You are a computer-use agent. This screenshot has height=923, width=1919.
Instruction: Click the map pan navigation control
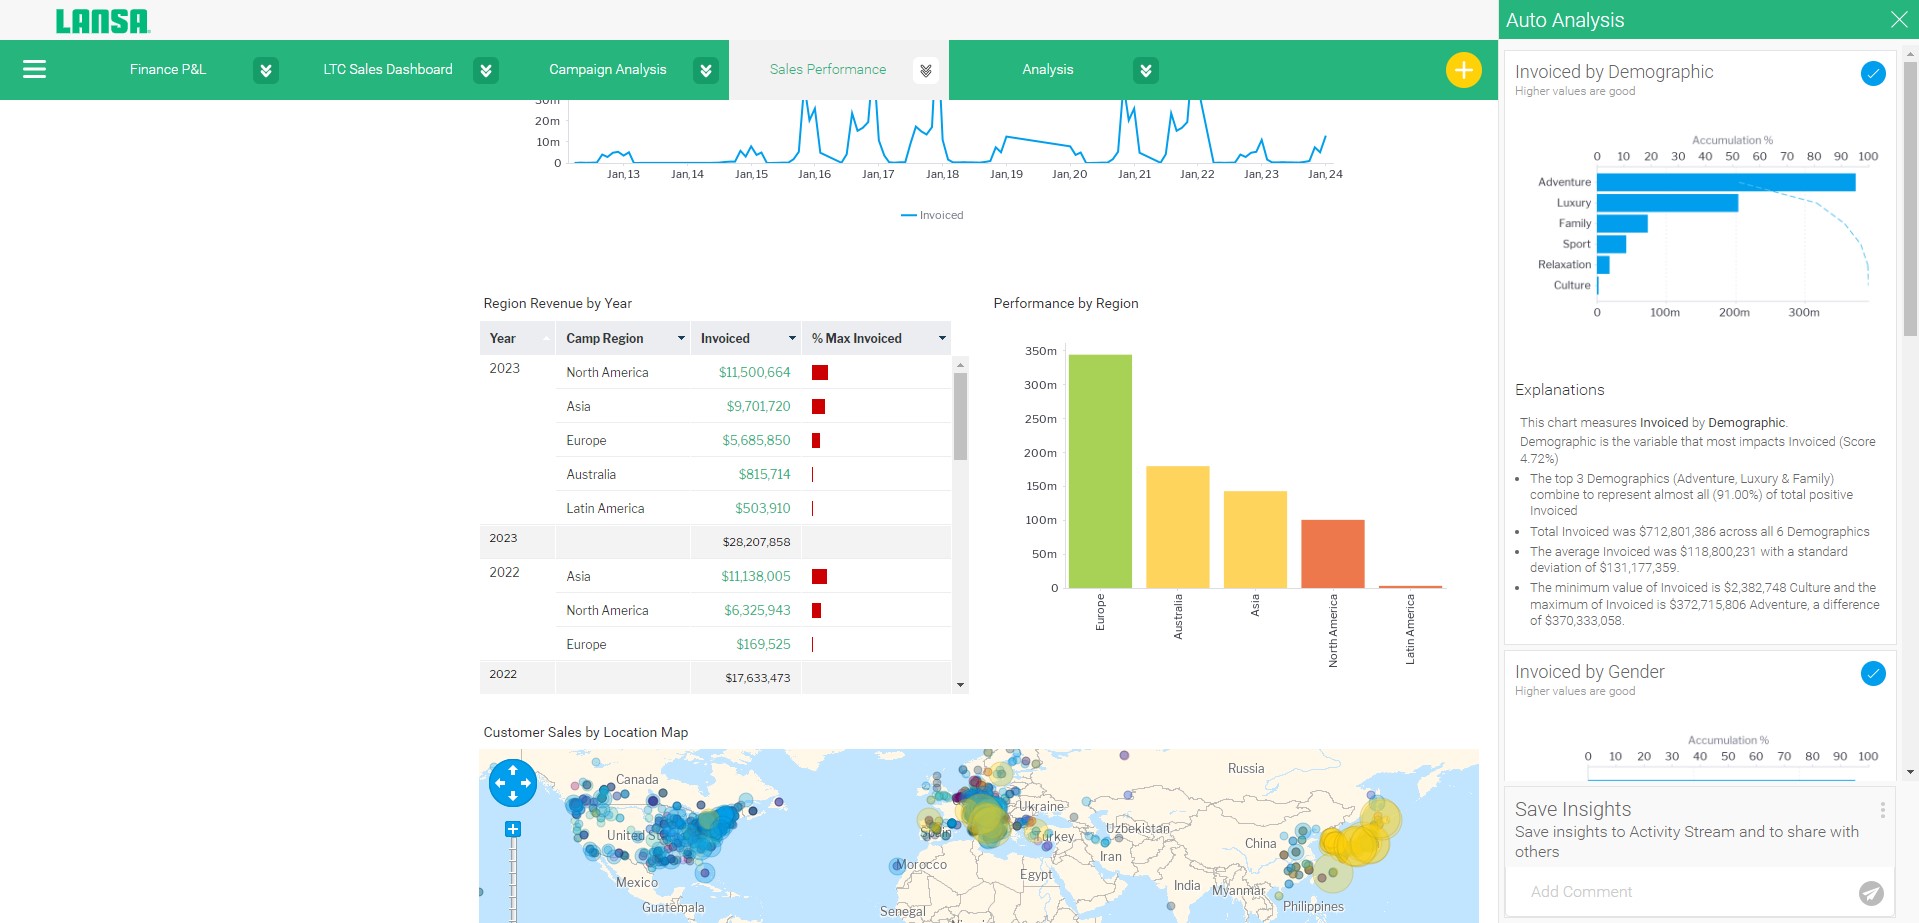(x=513, y=783)
